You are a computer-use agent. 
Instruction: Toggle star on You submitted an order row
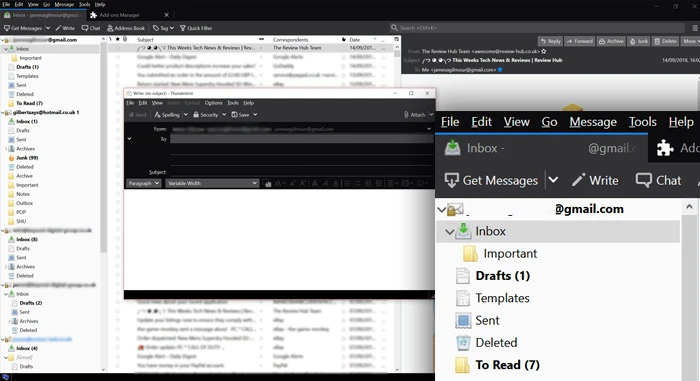[118, 75]
